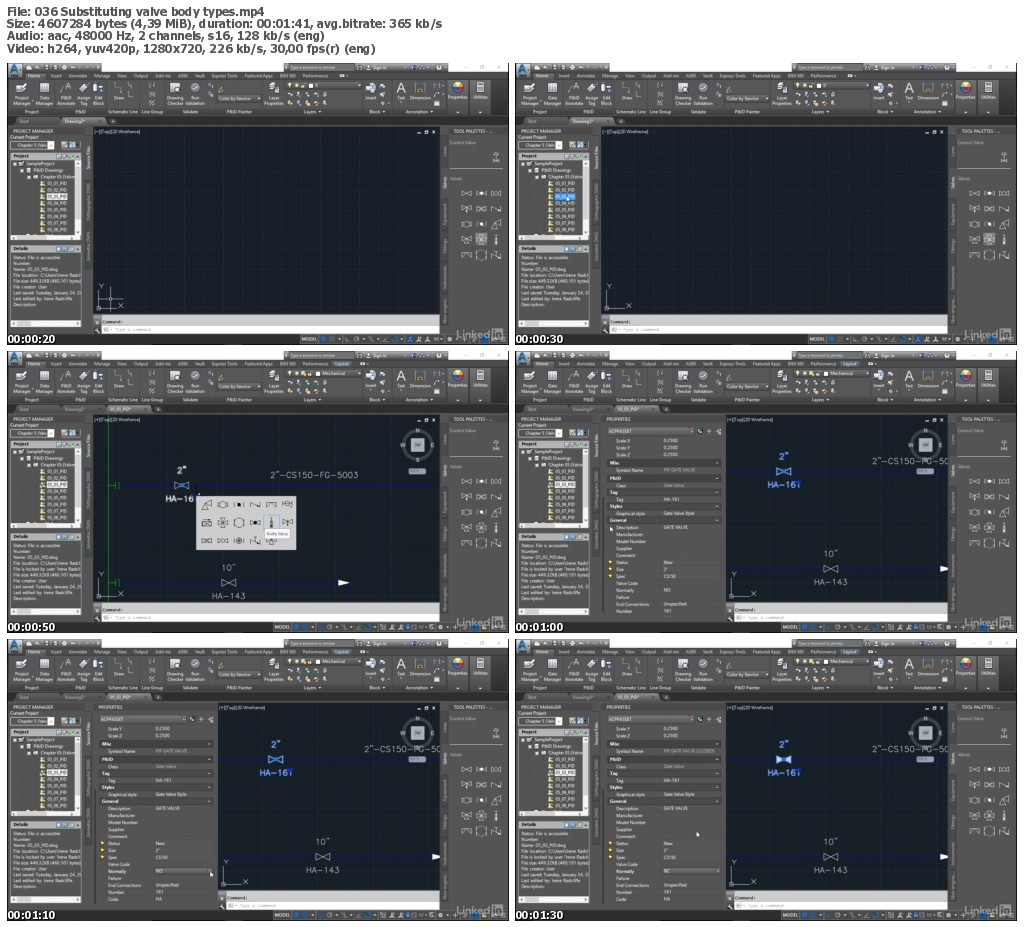Select the HA-143 valve symbol in the 00:01:00 frame
The image size is (1024, 927).
pos(830,569)
